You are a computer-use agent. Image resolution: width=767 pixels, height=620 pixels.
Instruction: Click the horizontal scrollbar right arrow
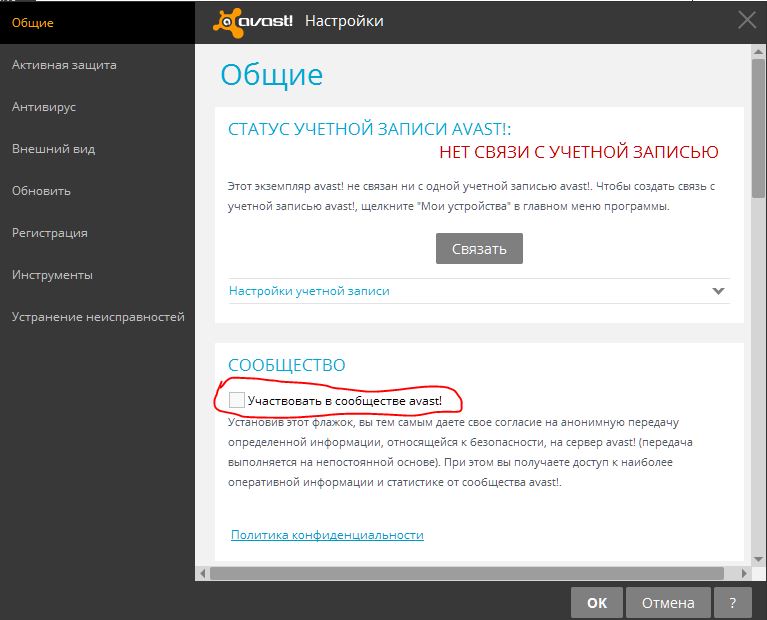tap(744, 573)
